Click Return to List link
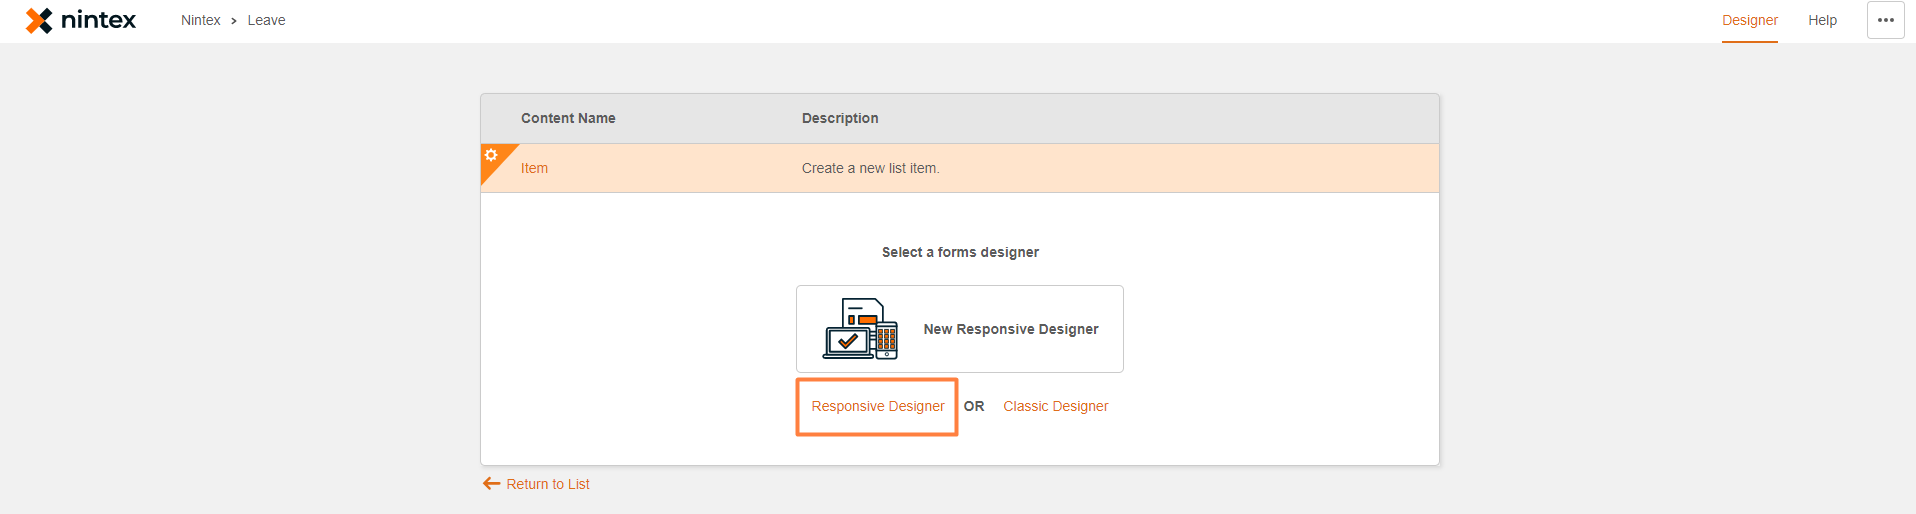This screenshot has width=1916, height=514. click(x=548, y=484)
